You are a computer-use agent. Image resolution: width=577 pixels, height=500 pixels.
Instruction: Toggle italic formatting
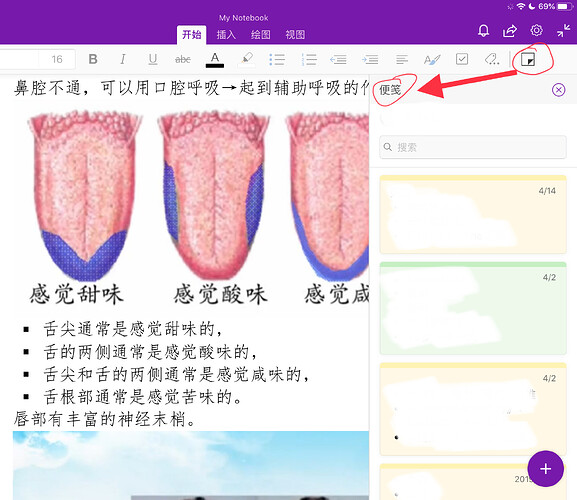coord(123,59)
